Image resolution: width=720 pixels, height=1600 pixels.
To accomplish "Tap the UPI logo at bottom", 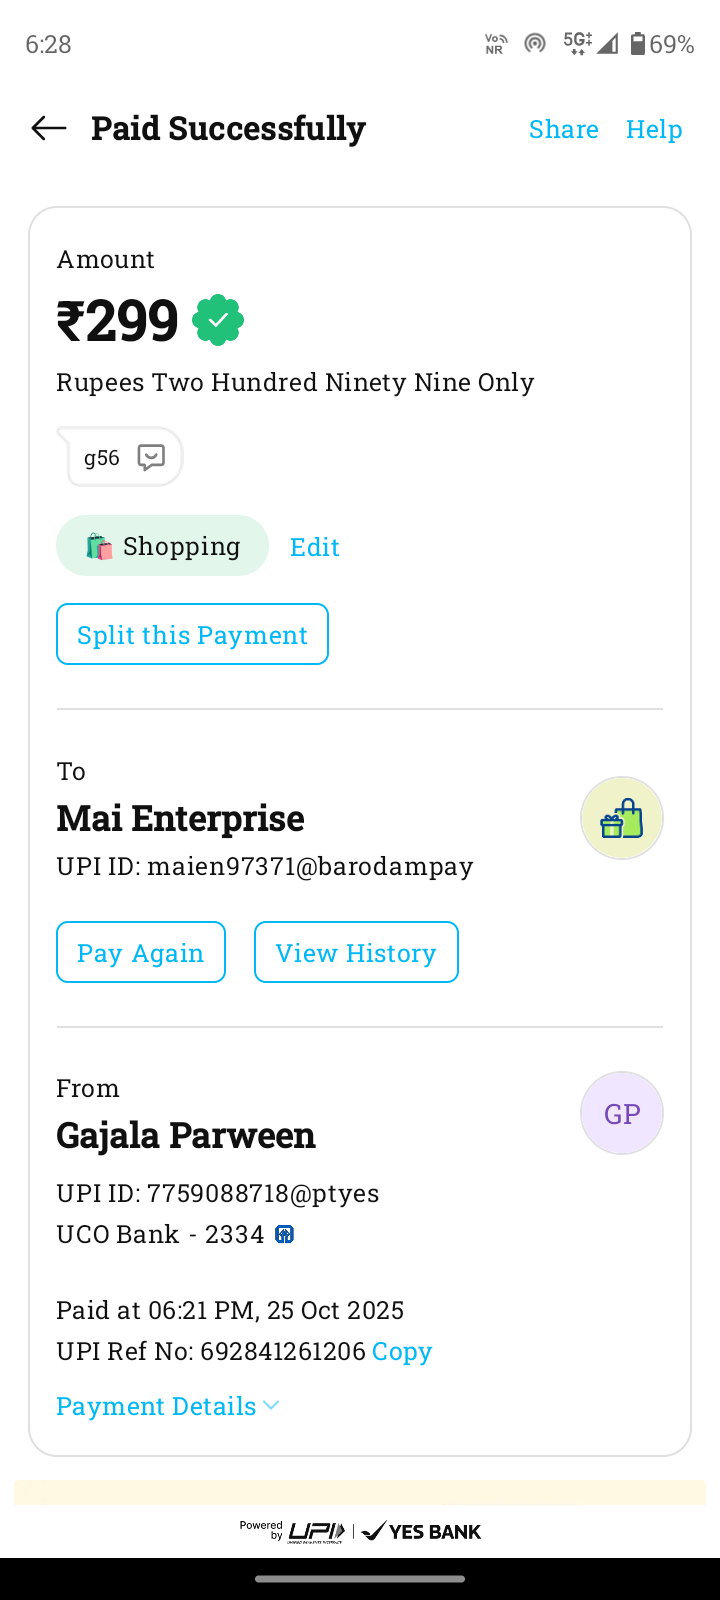I will point(316,1531).
